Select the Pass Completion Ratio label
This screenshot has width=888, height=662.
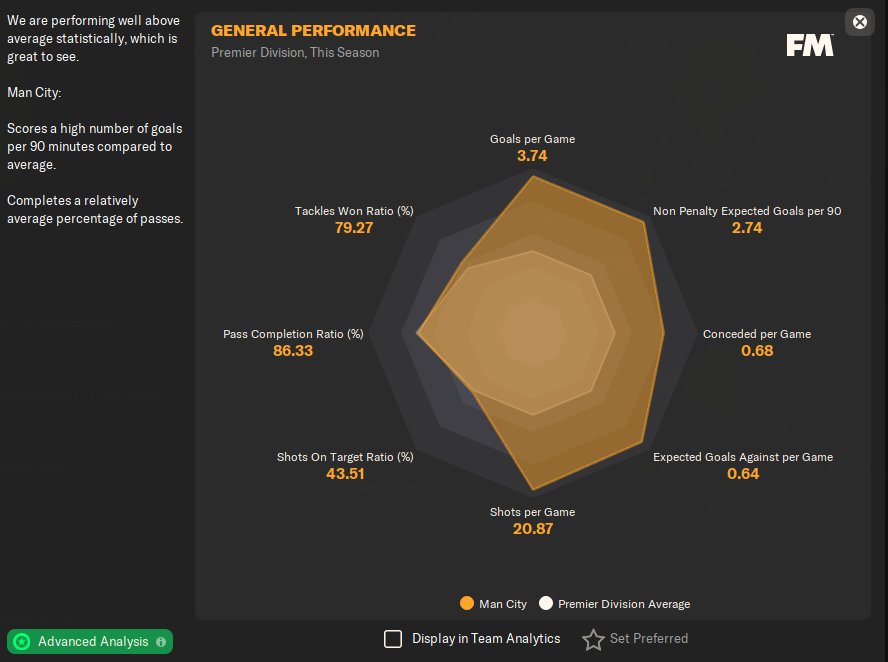293,334
